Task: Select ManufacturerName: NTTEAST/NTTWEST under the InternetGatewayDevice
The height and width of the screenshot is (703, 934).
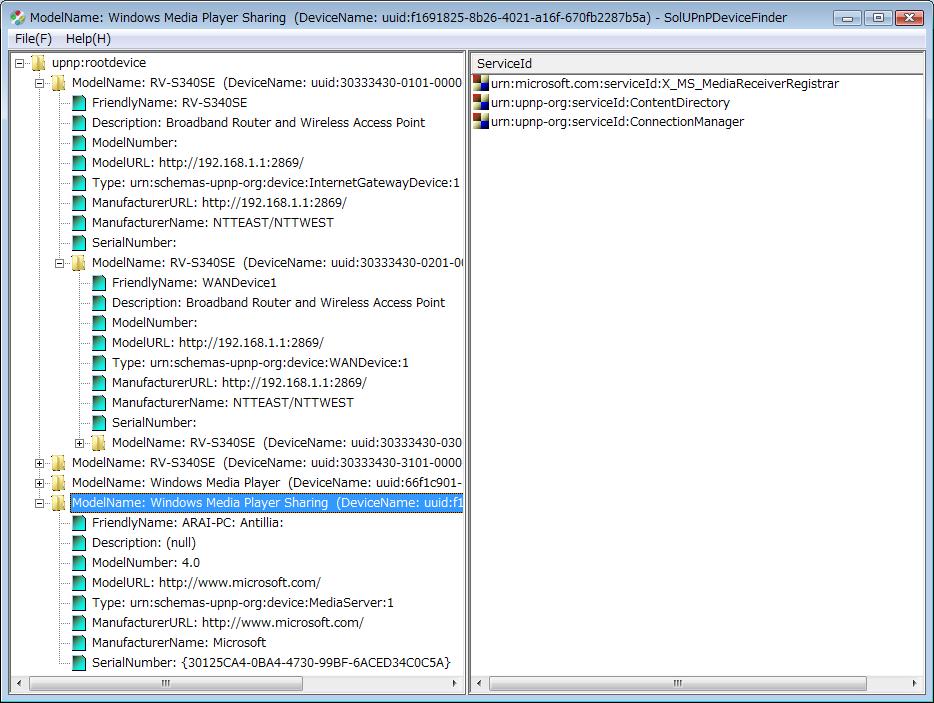Action: coord(213,223)
